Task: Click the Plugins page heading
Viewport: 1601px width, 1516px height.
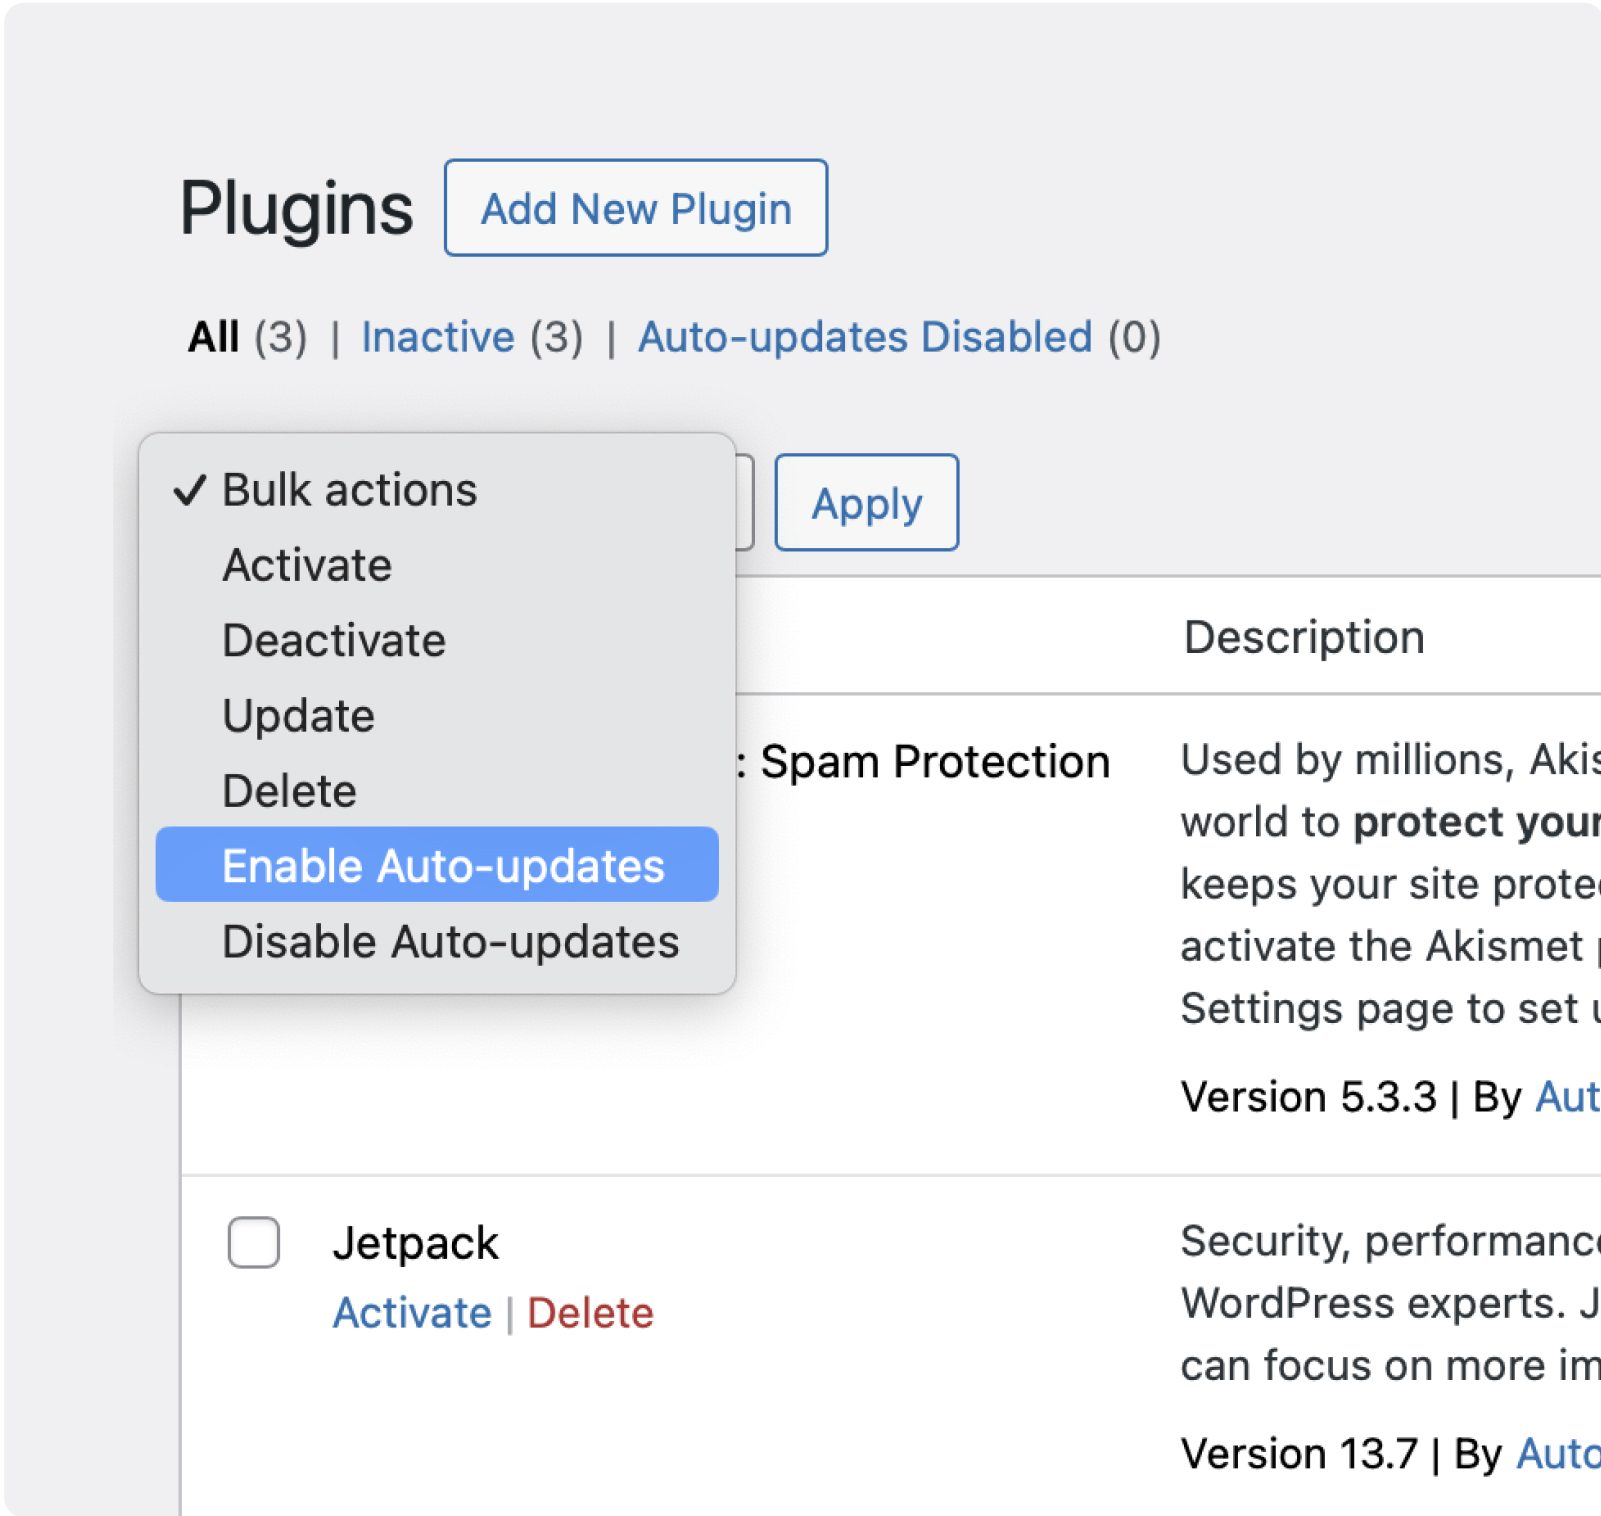Action: [296, 208]
